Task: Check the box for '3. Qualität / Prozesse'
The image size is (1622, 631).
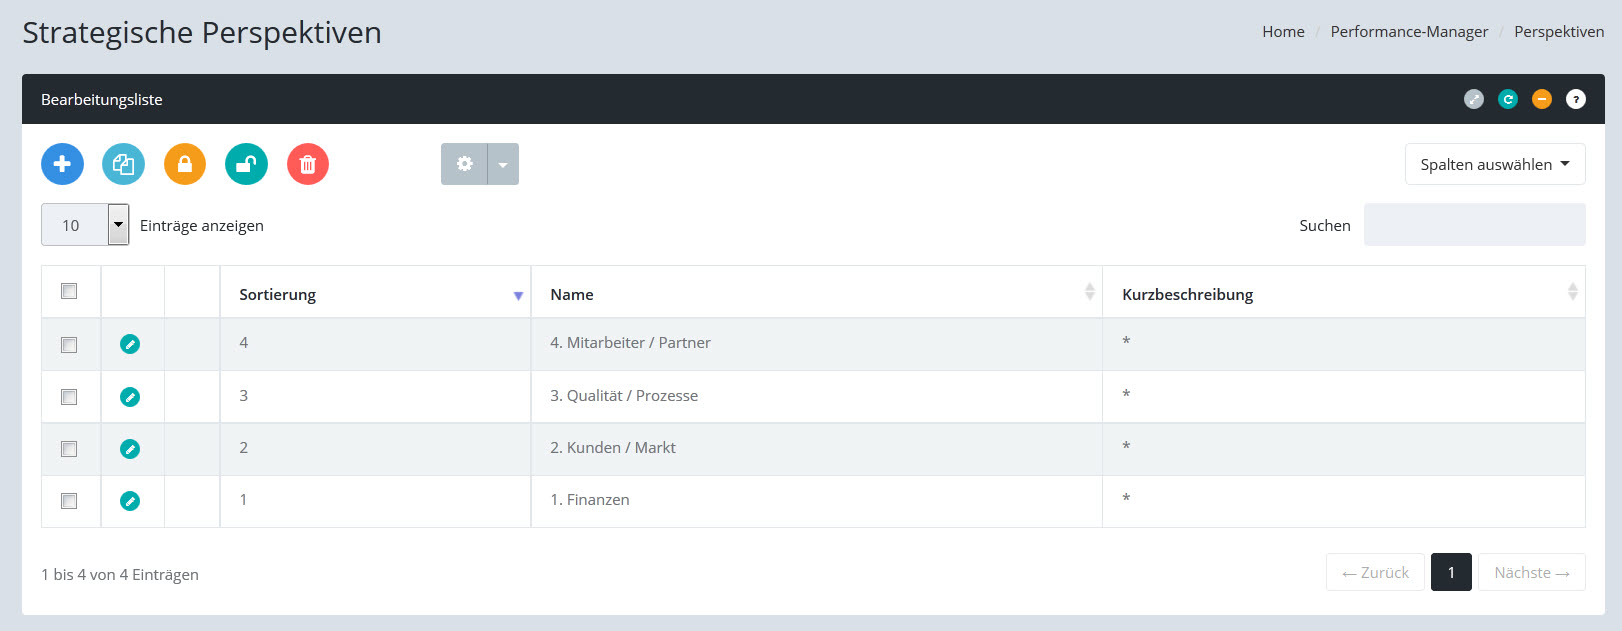Action: coord(69,397)
